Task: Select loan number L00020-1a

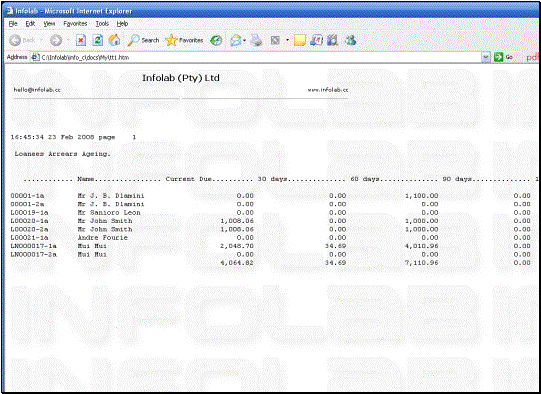Action: 29,221
